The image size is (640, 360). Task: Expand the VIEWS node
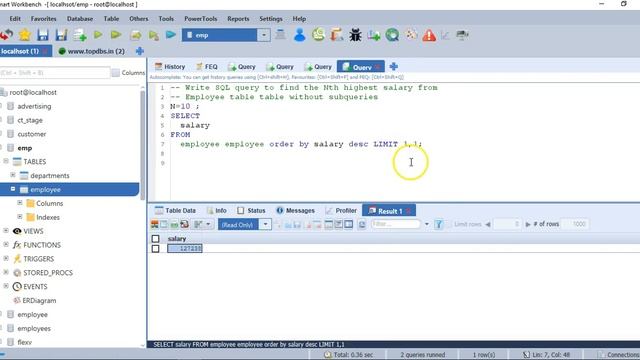click(6, 231)
